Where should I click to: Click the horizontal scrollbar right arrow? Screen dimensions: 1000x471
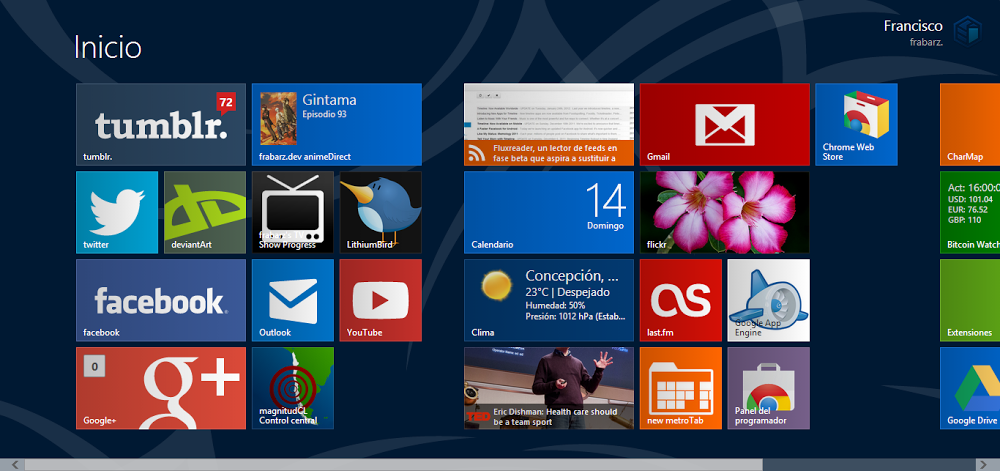coord(982,465)
